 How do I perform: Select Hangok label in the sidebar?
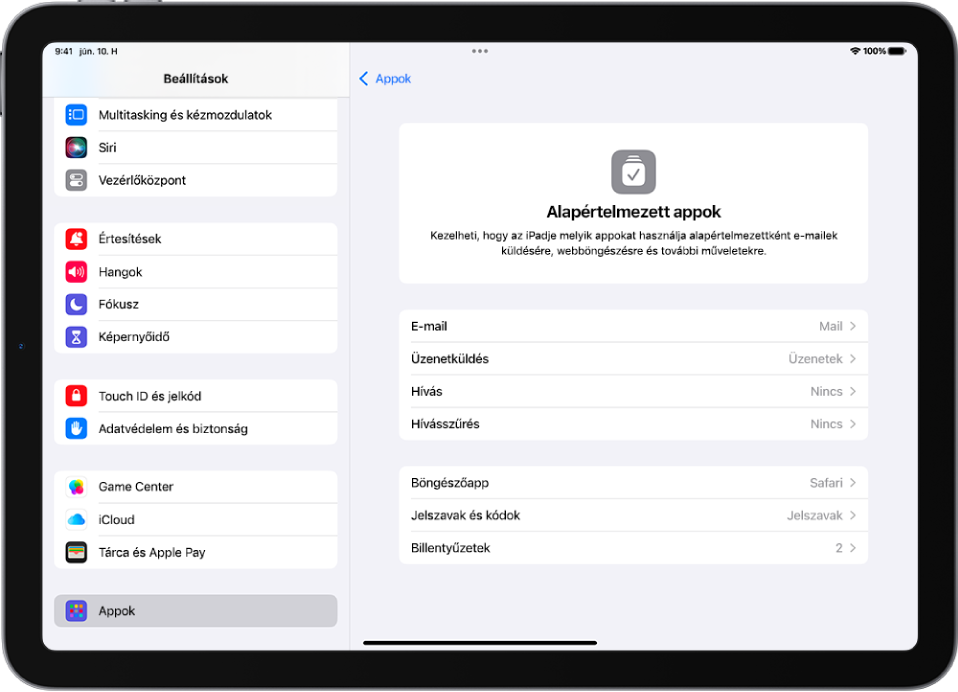pyautogui.click(x=120, y=272)
